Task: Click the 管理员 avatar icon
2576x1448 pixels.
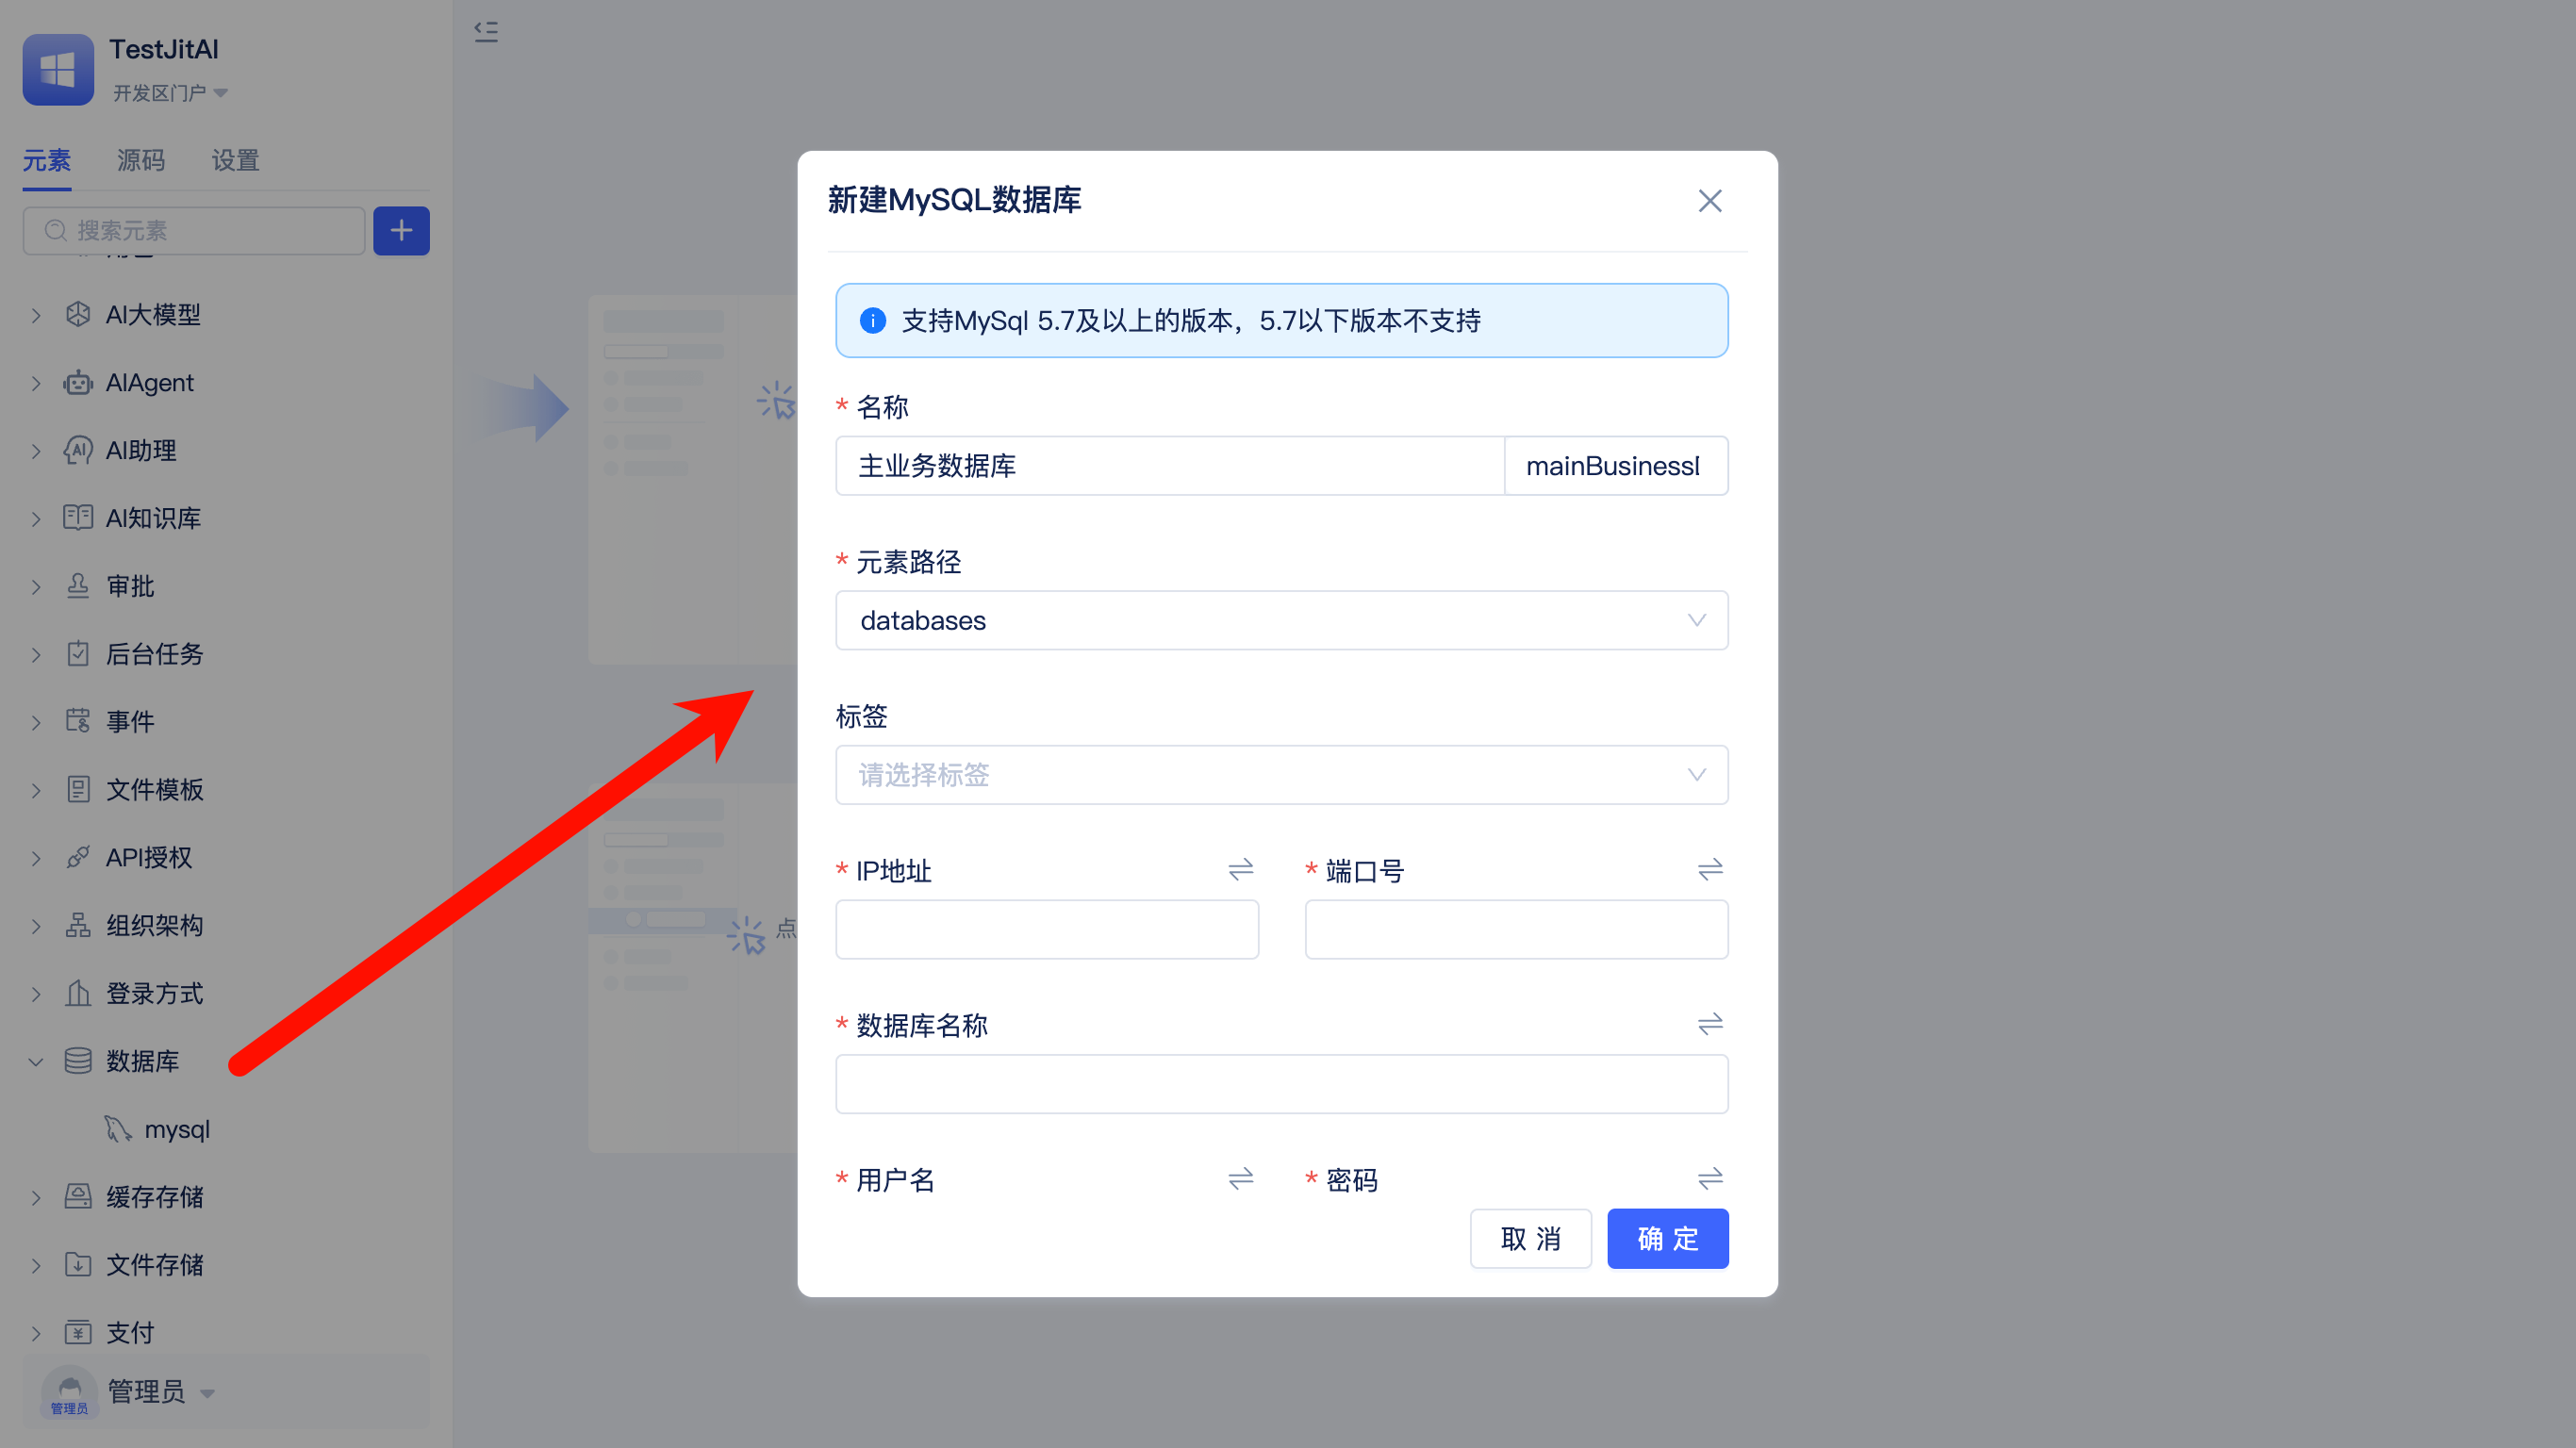Action: 70,1391
